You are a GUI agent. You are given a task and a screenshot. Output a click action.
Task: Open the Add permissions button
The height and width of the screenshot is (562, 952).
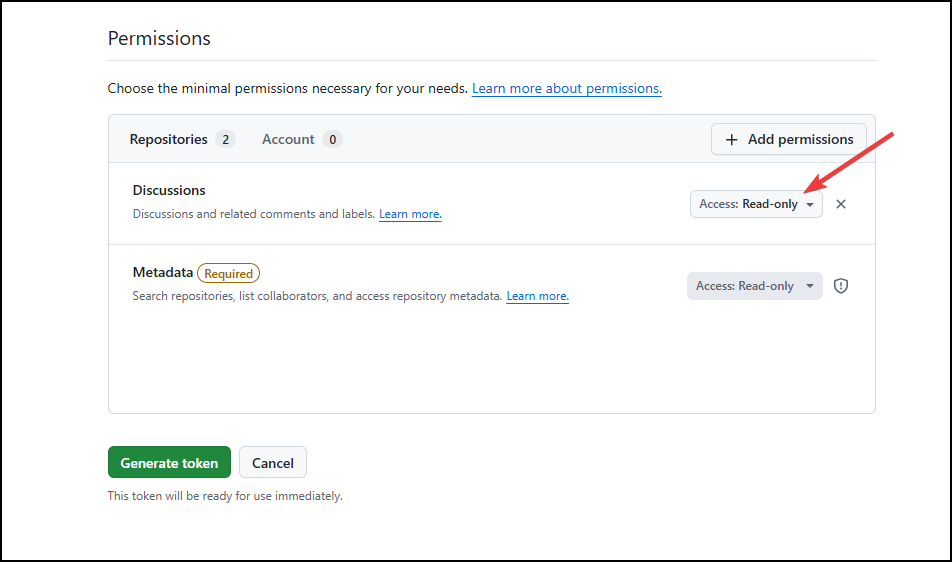click(x=789, y=140)
